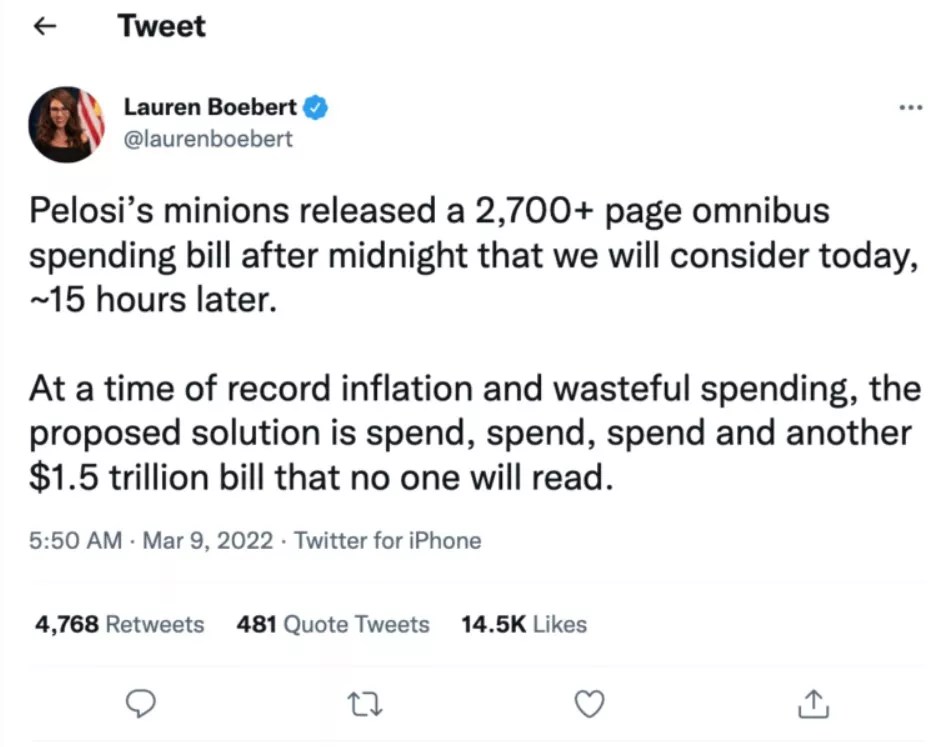Click the 5:50 AM time text
Viewport: 952px width, 747px height.
pos(76,541)
